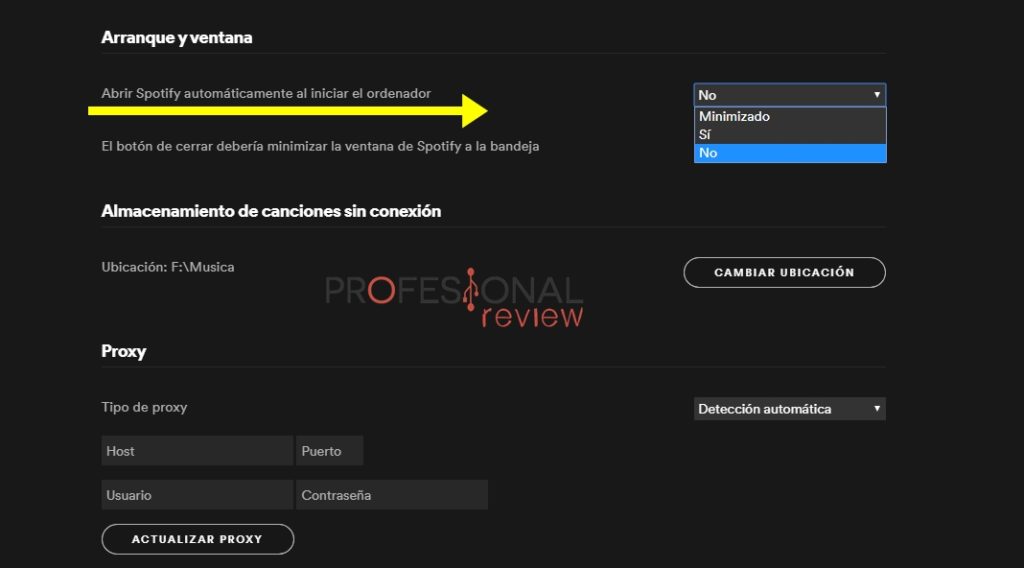Select Minimizado option in the list
The width and height of the screenshot is (1024, 568).
click(x=790, y=116)
